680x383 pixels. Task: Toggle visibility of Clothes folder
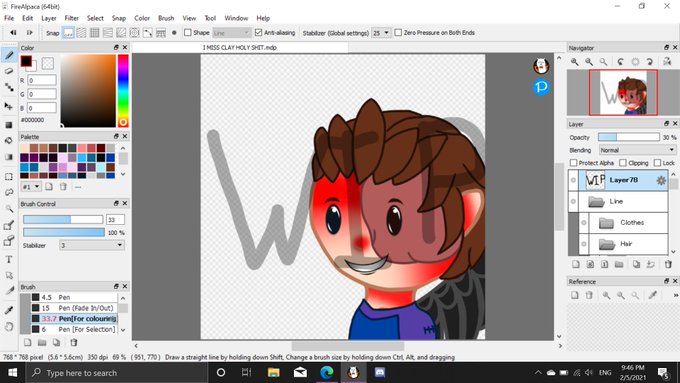pyautogui.click(x=584, y=223)
